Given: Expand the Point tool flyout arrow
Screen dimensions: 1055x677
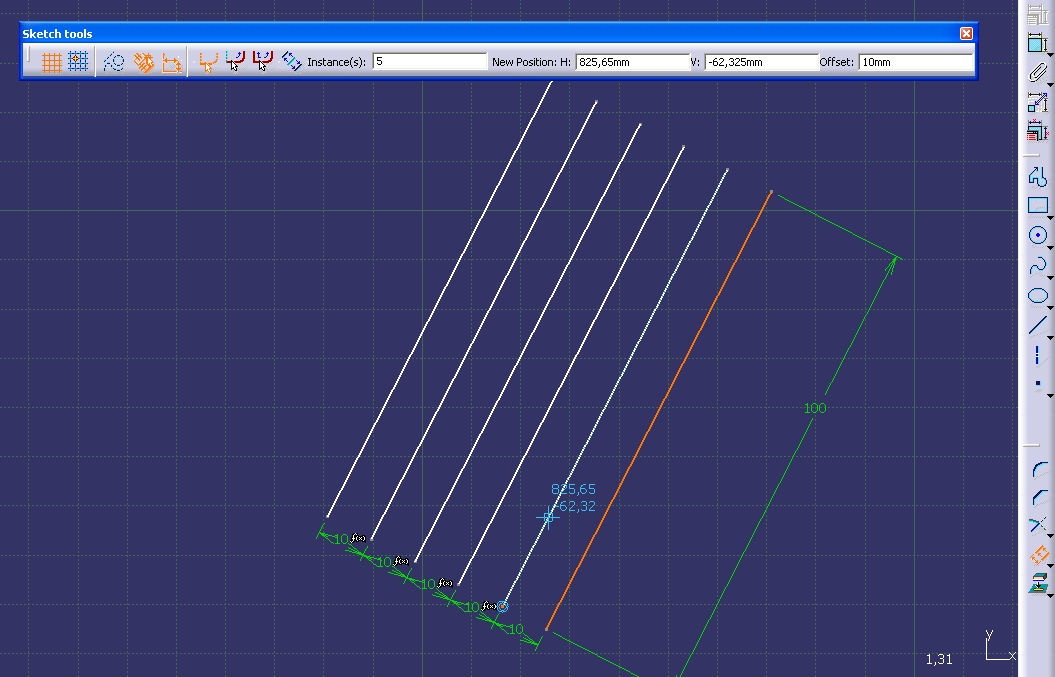Looking at the screenshot, I should click(1050, 396).
